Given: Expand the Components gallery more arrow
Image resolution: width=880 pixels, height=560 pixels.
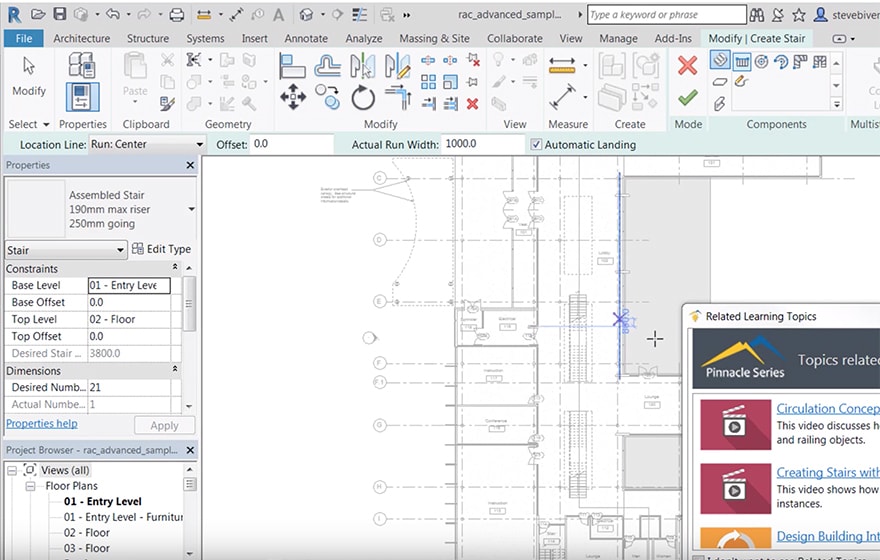Looking at the screenshot, I should [x=836, y=104].
